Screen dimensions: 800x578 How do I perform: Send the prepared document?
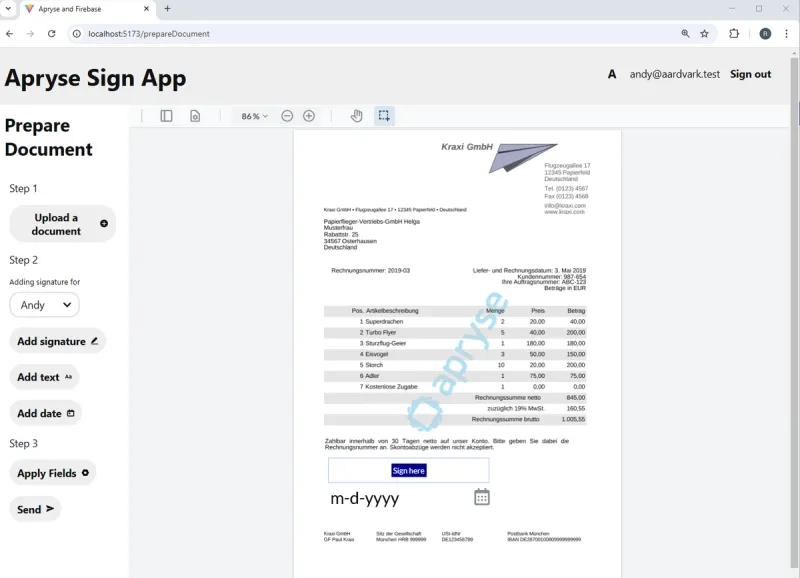[35, 509]
